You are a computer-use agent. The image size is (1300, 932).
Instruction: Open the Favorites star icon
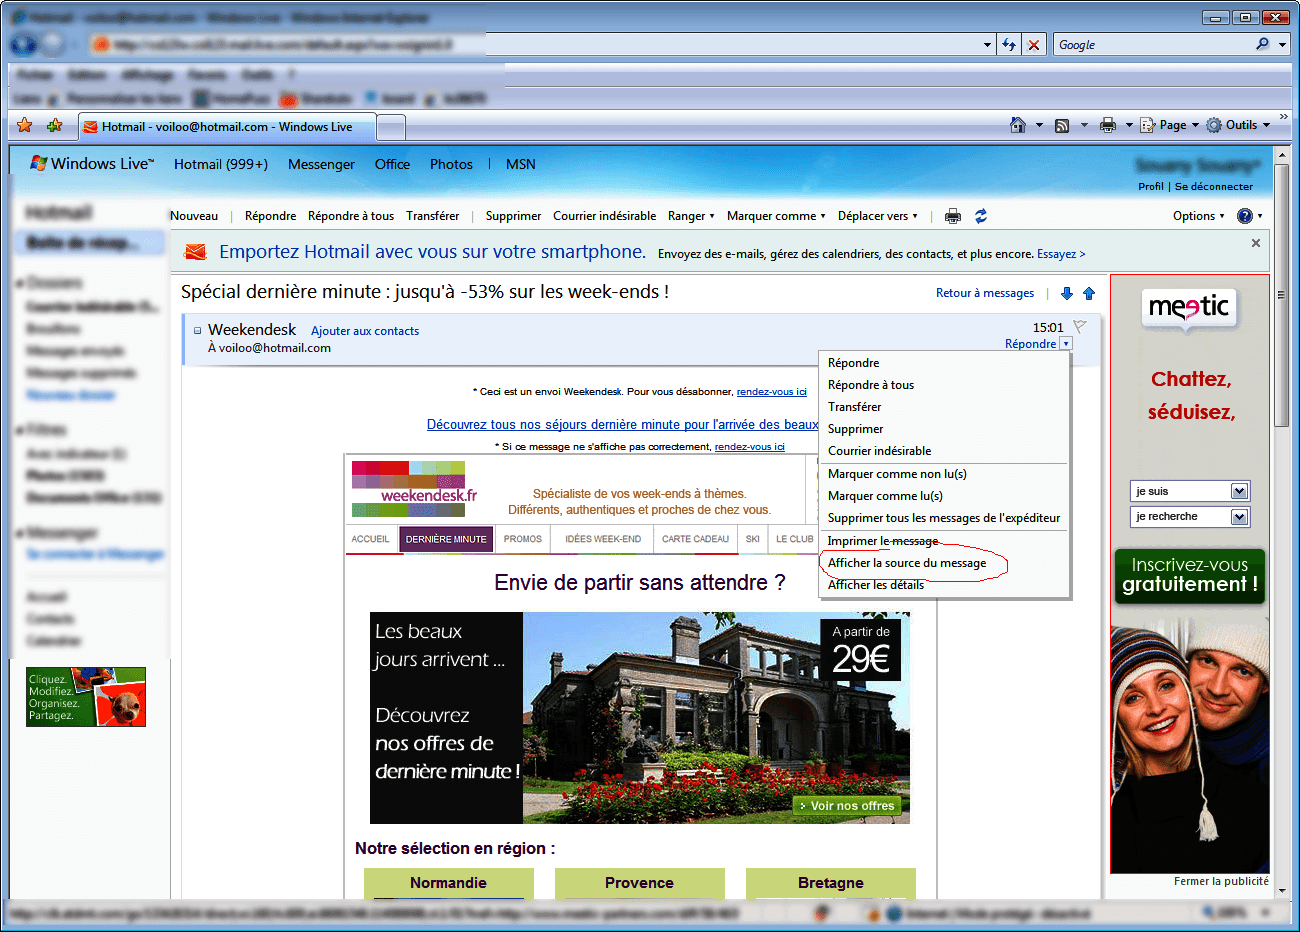tap(25, 125)
